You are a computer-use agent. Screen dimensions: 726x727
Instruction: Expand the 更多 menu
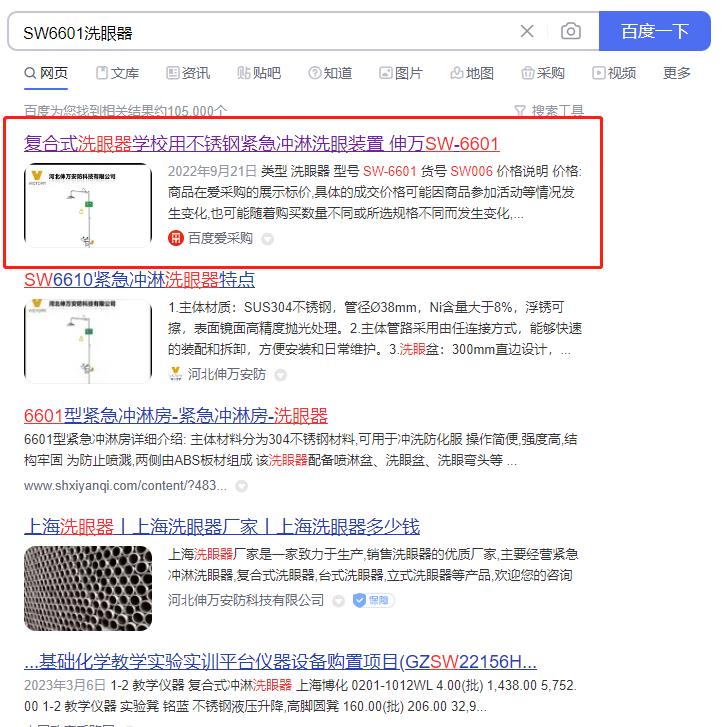tap(676, 73)
